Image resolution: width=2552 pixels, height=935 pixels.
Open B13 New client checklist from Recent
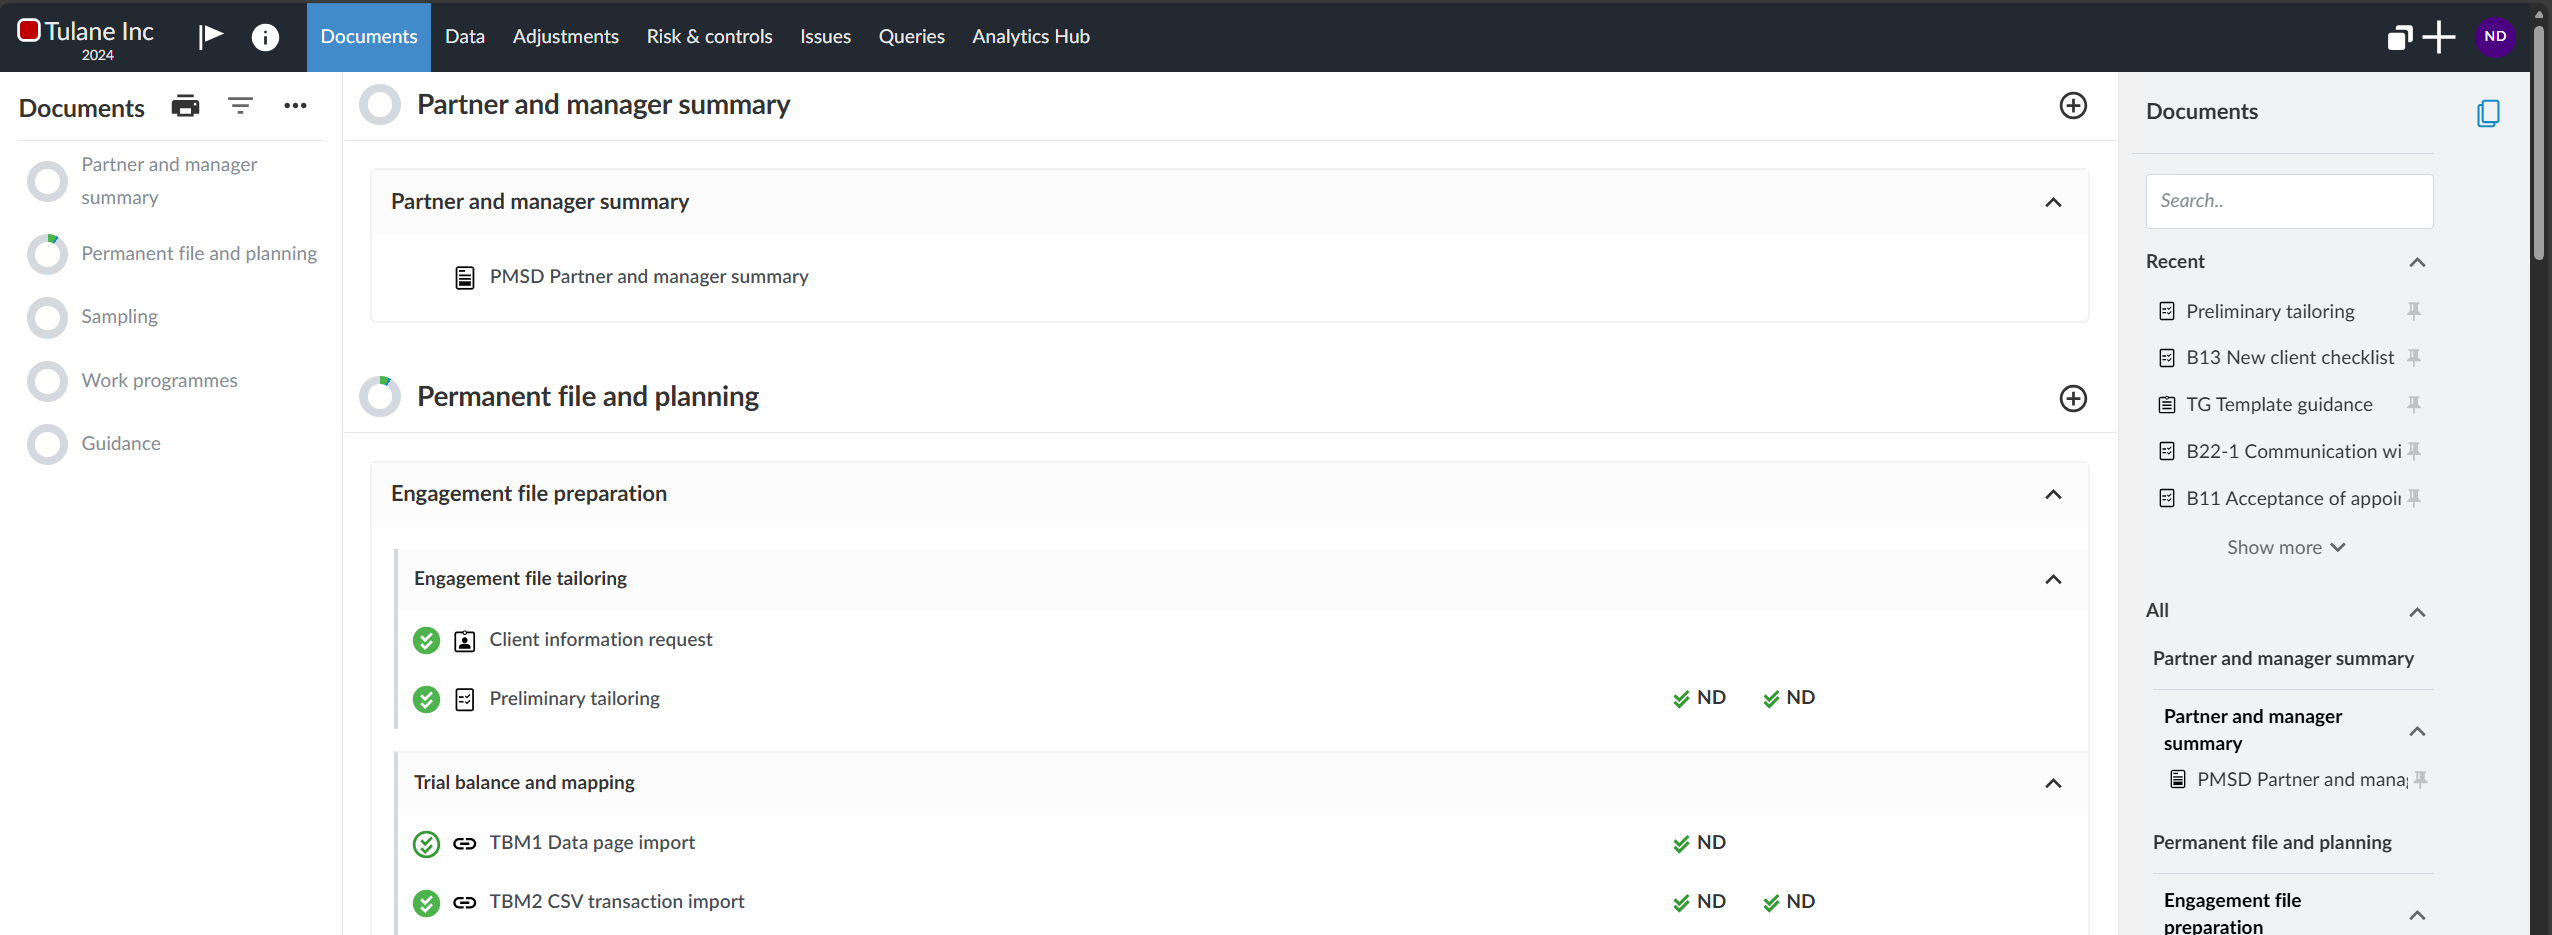pos(2290,357)
